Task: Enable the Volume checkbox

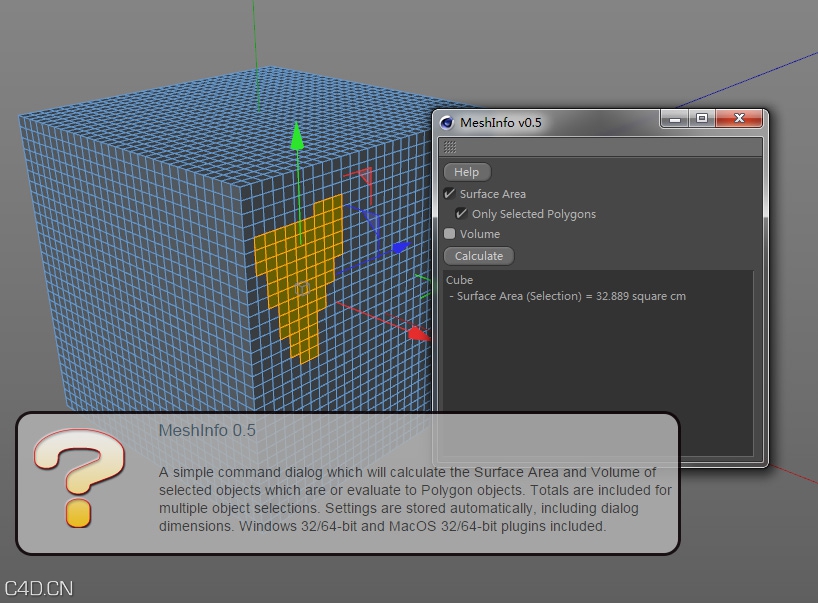Action: pos(449,233)
